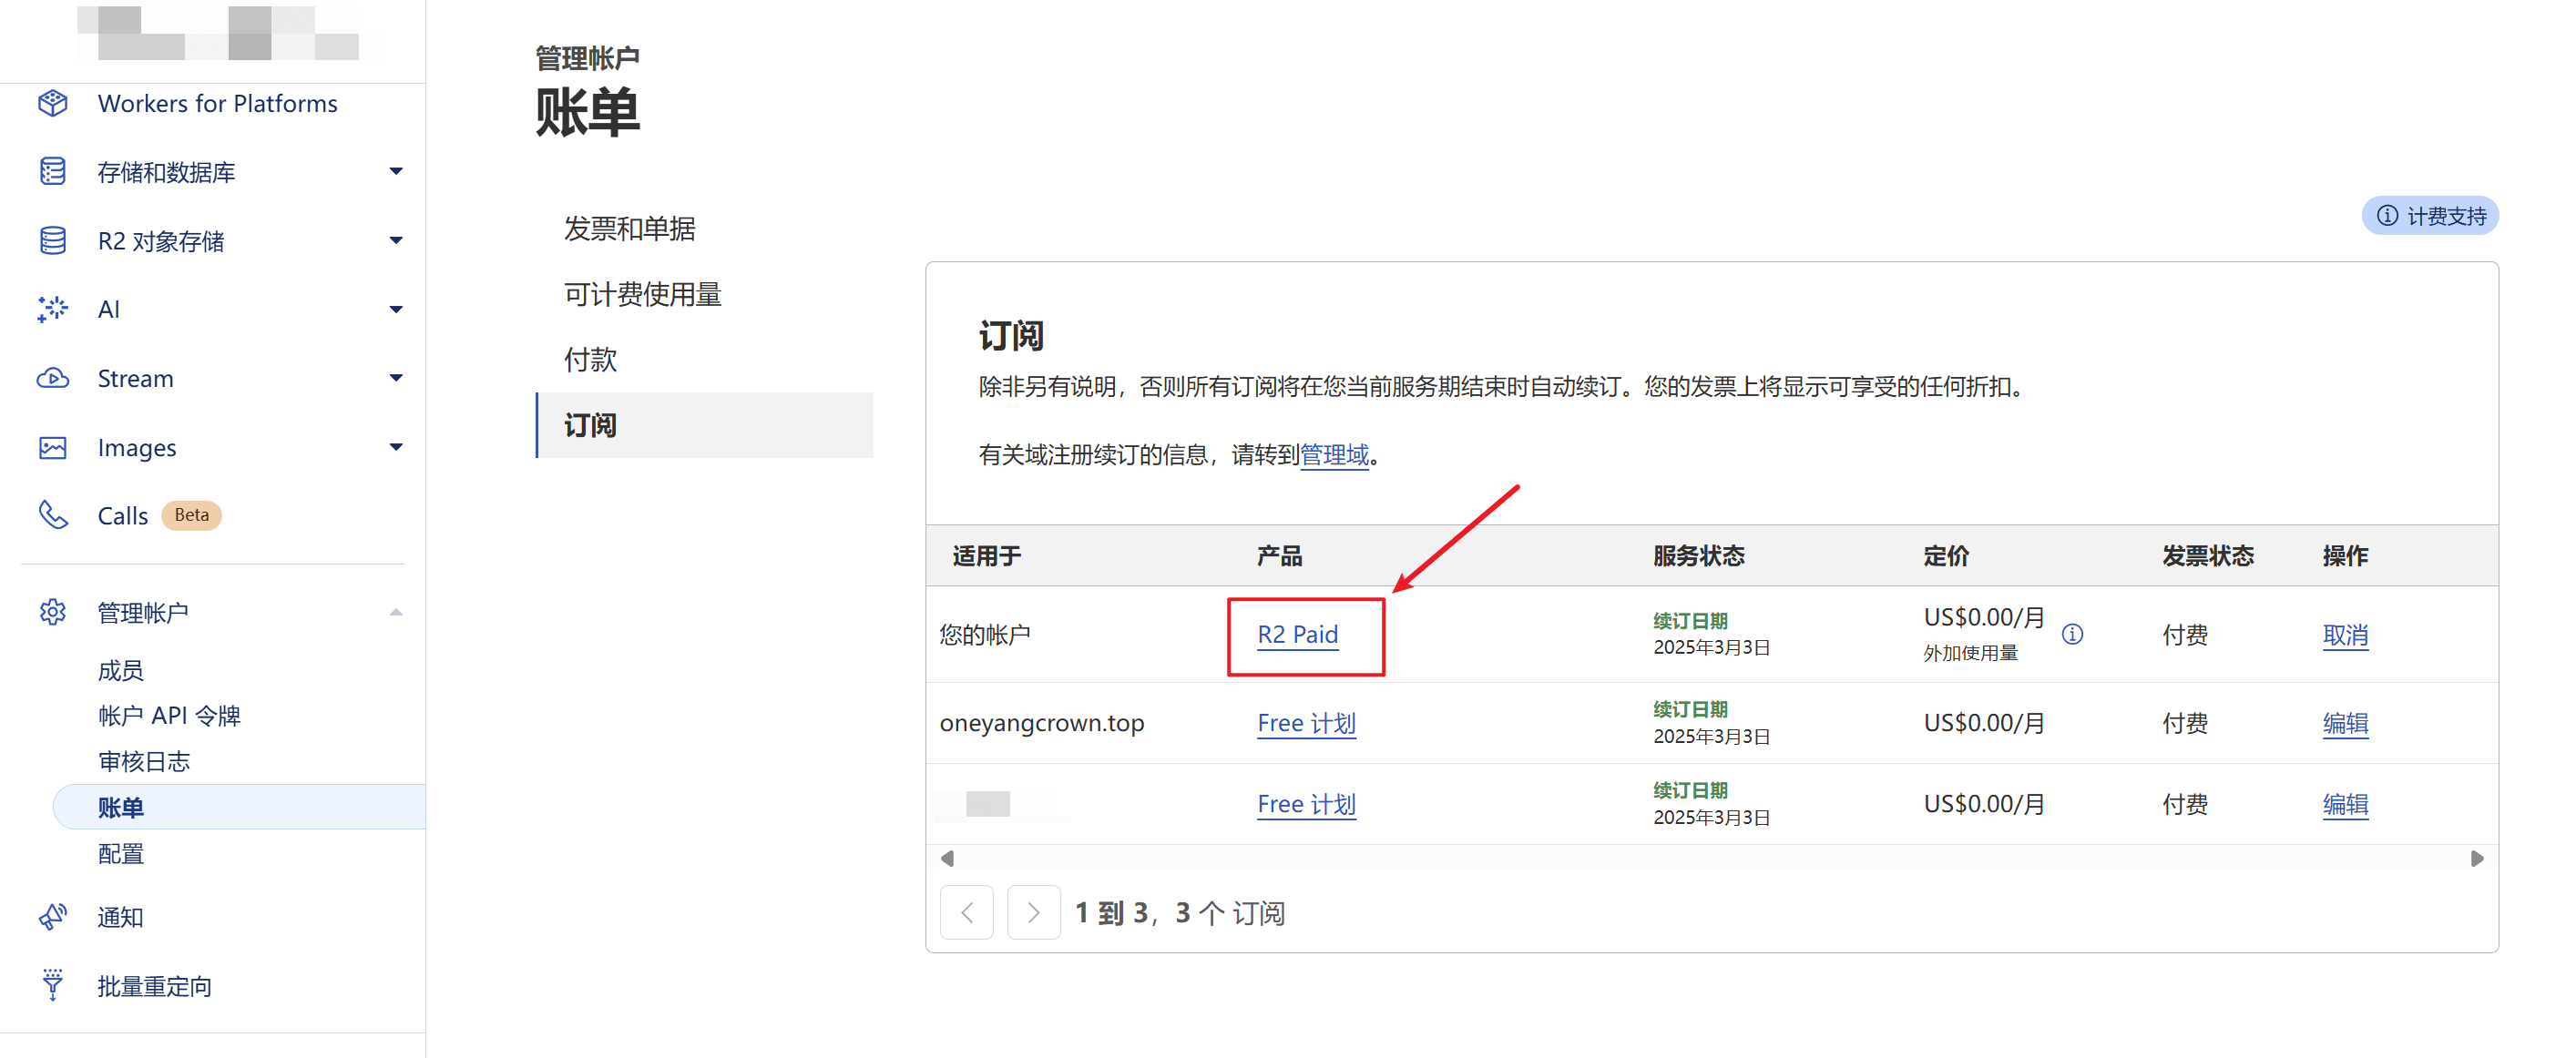This screenshot has width=2576, height=1058.
Task: Click the Calls phone icon
Action: [x=52, y=515]
